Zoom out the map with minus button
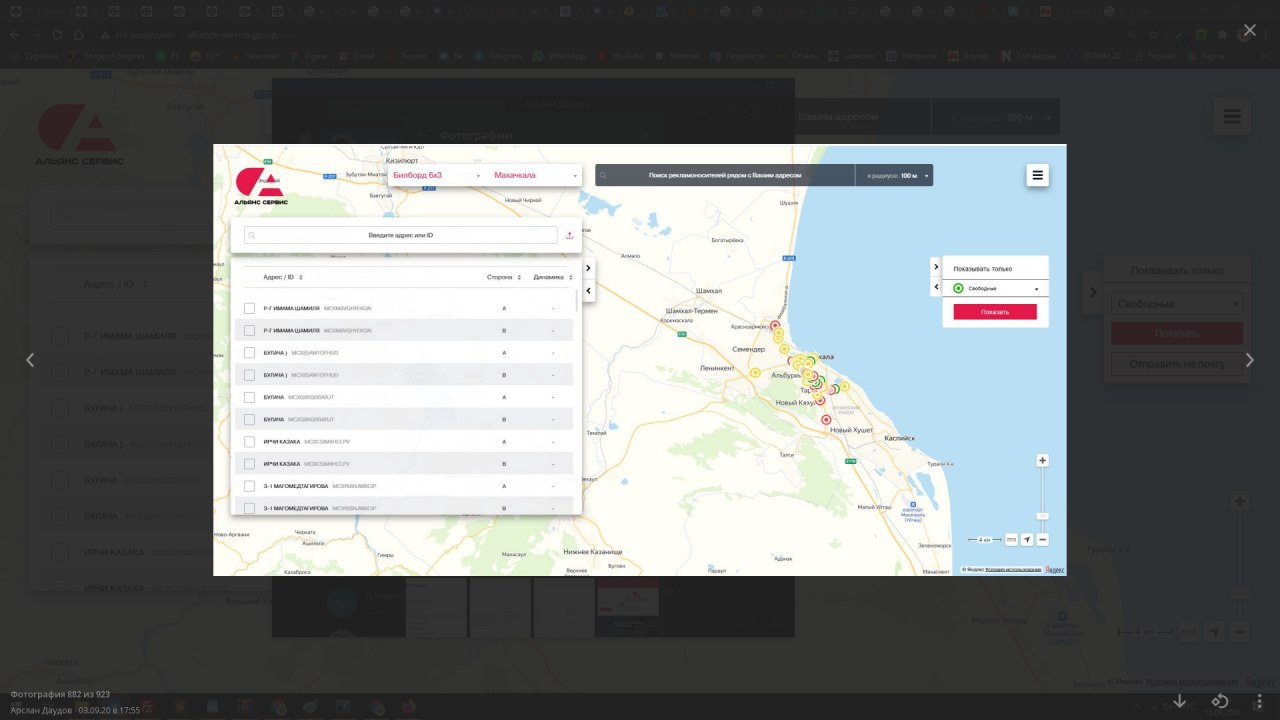The height and width of the screenshot is (720, 1280). point(1043,540)
